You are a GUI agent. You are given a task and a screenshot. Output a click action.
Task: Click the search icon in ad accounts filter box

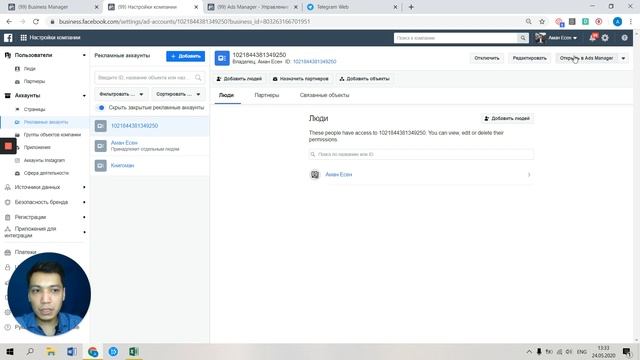click(198, 78)
